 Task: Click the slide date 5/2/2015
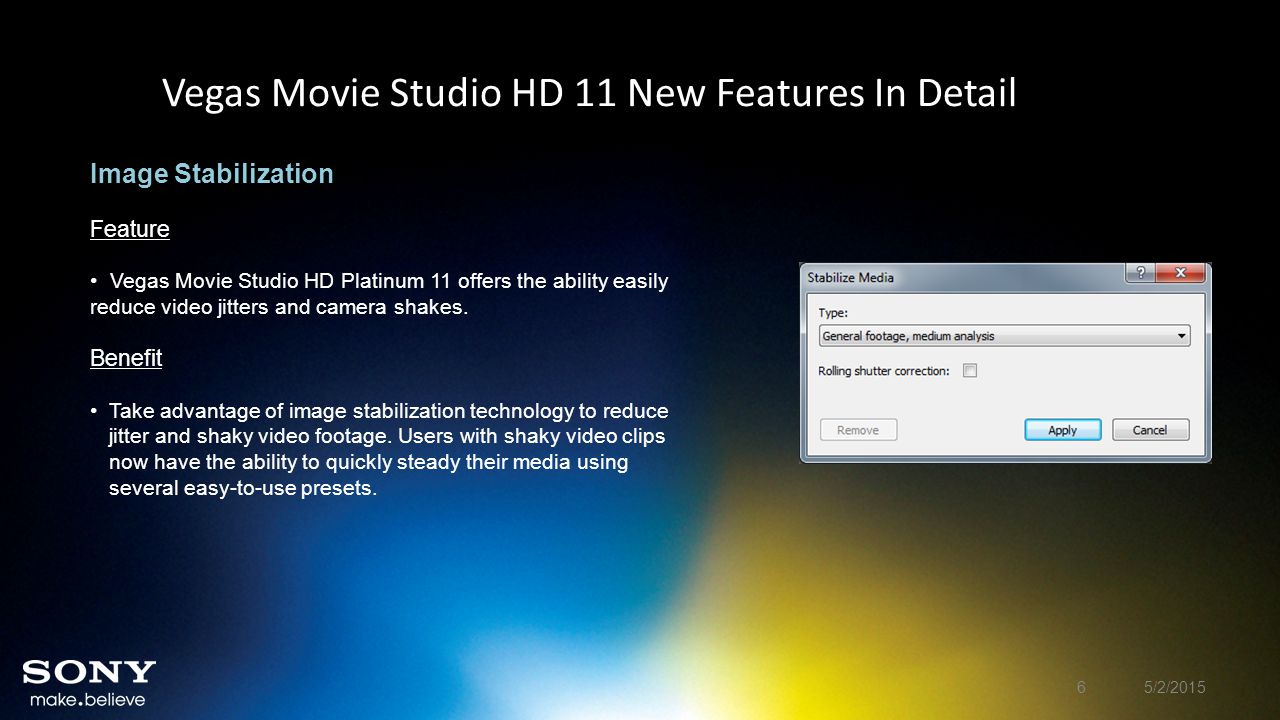point(1175,687)
